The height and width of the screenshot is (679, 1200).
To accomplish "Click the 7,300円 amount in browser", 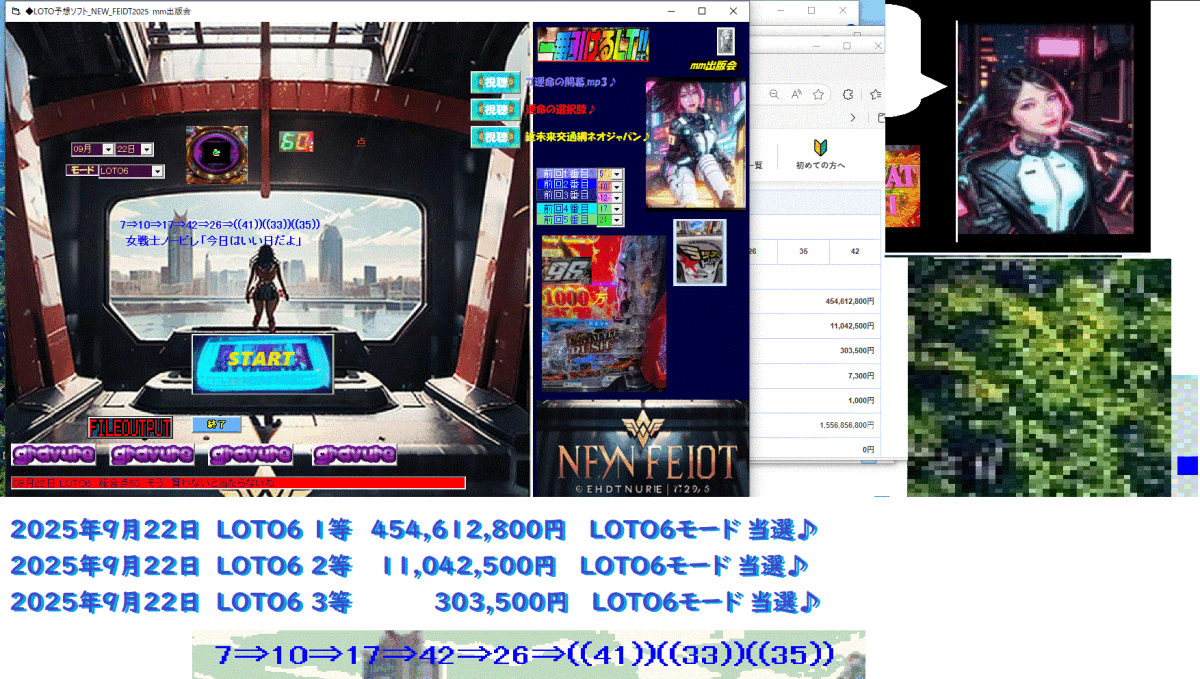I will [862, 376].
